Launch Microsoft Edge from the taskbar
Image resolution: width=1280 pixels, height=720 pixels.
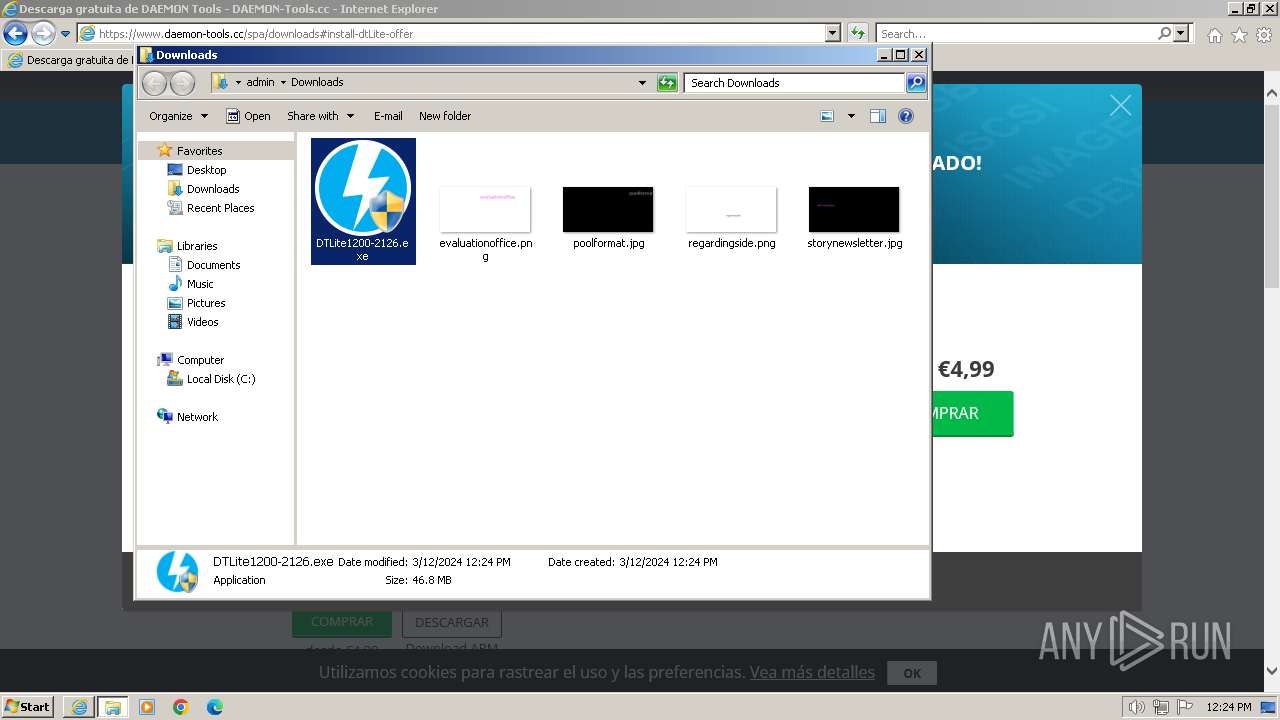point(215,707)
